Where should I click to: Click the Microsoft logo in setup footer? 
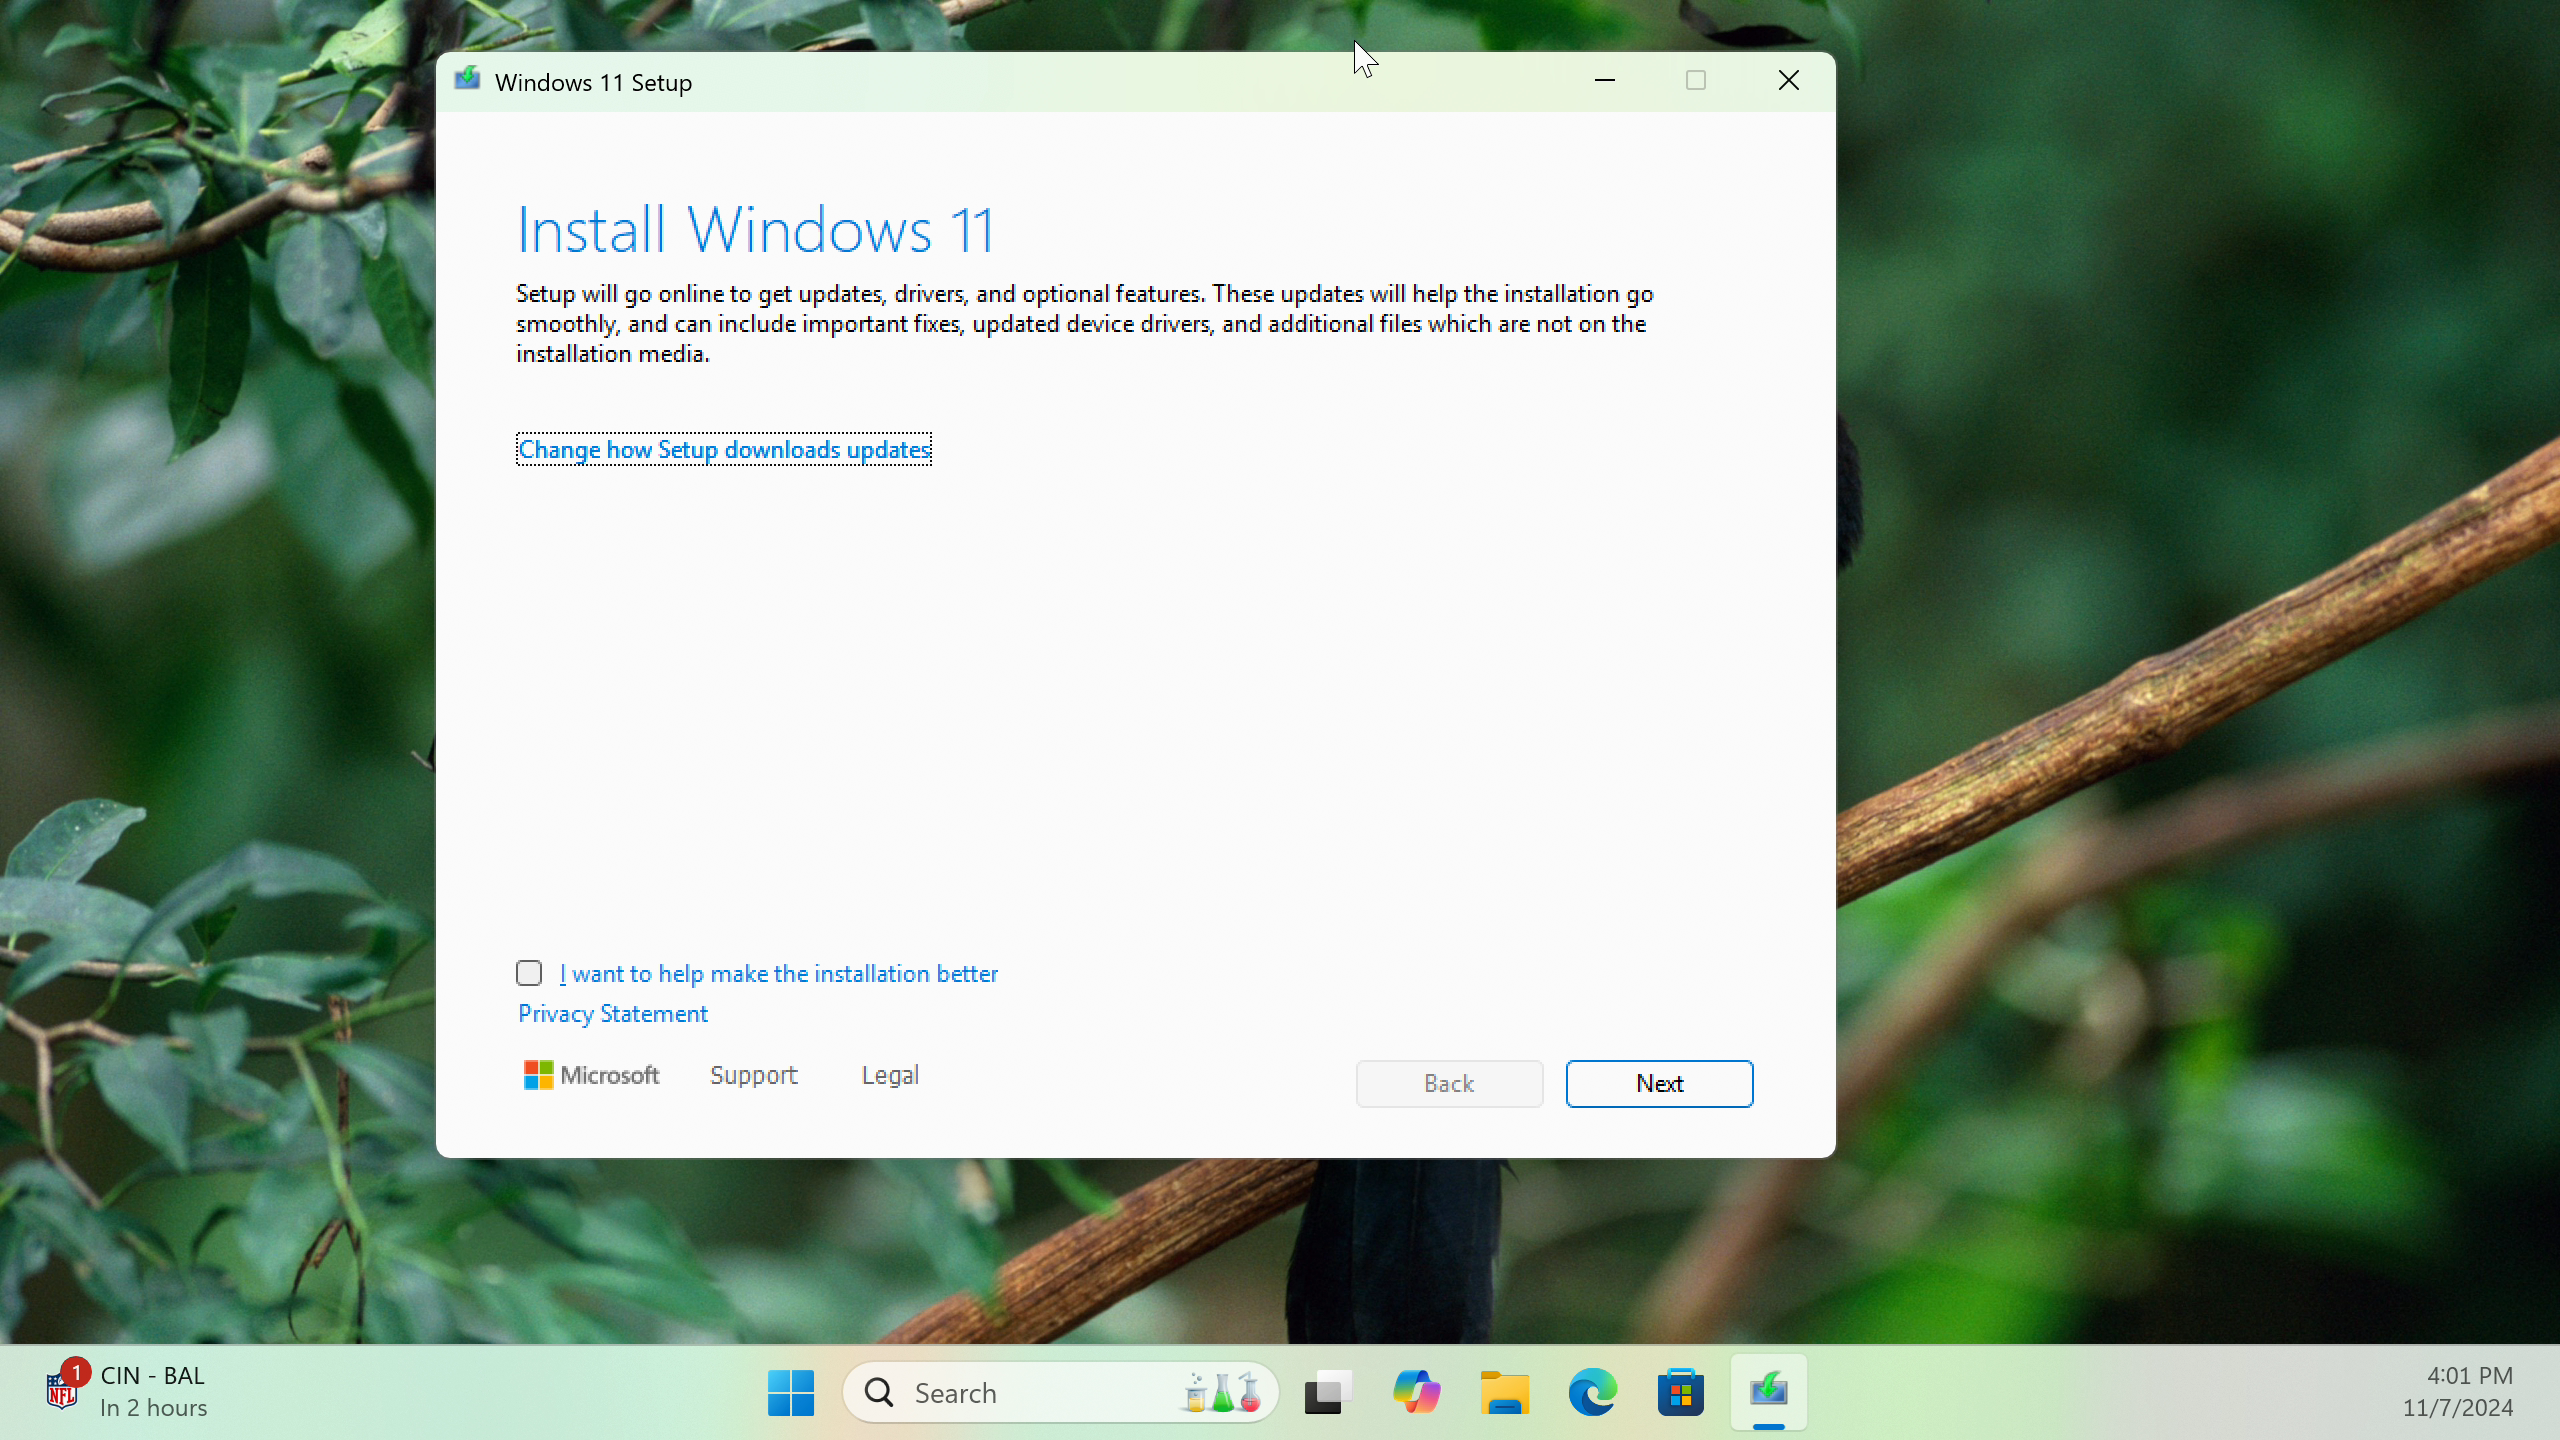[x=591, y=1075]
